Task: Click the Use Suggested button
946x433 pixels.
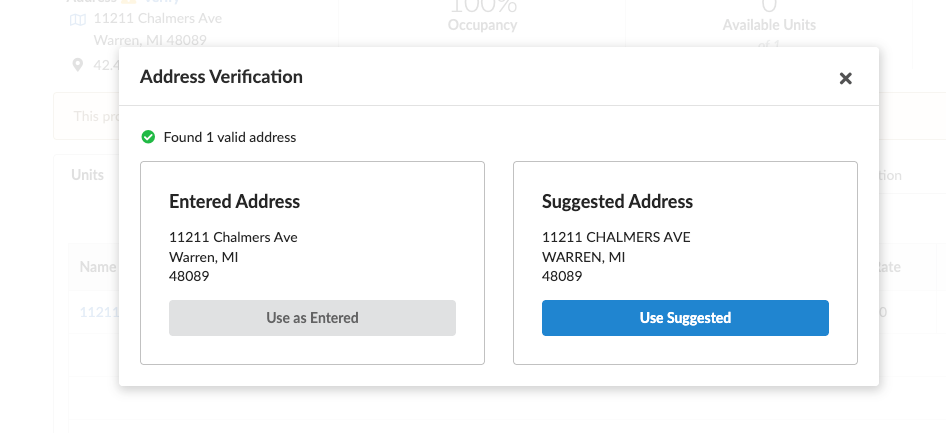Action: click(685, 318)
